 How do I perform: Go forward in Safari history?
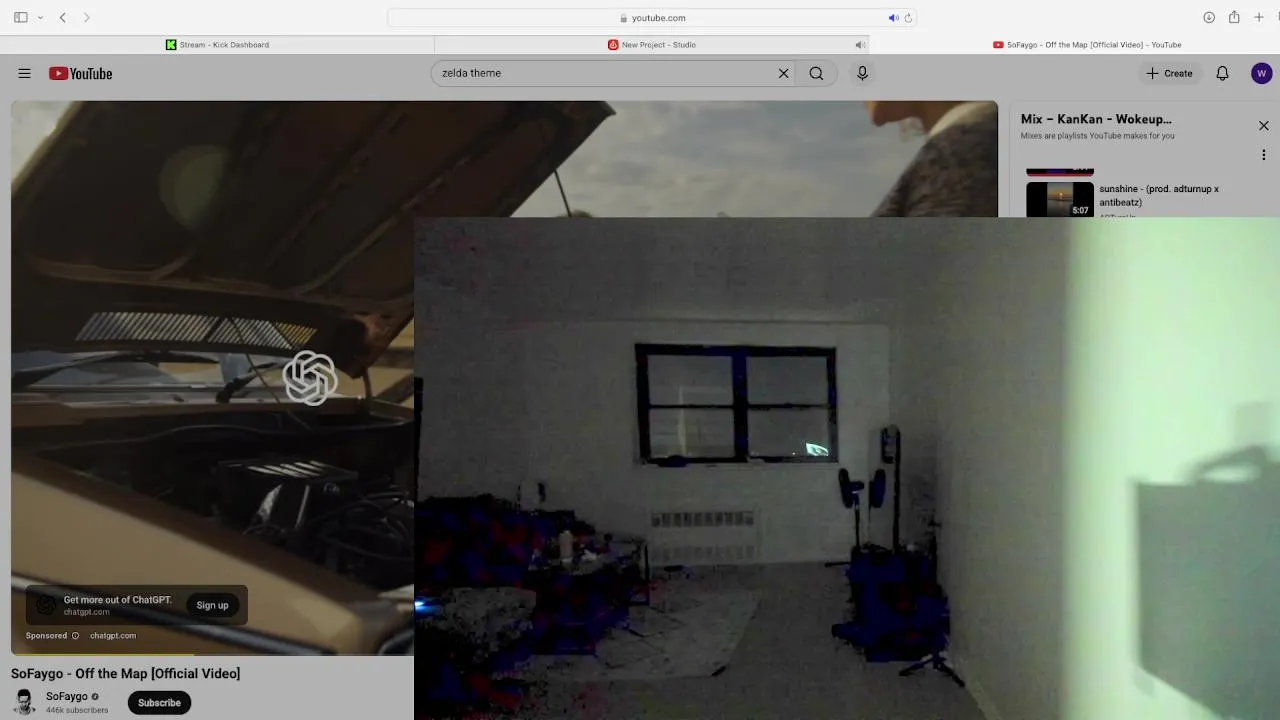click(x=87, y=17)
